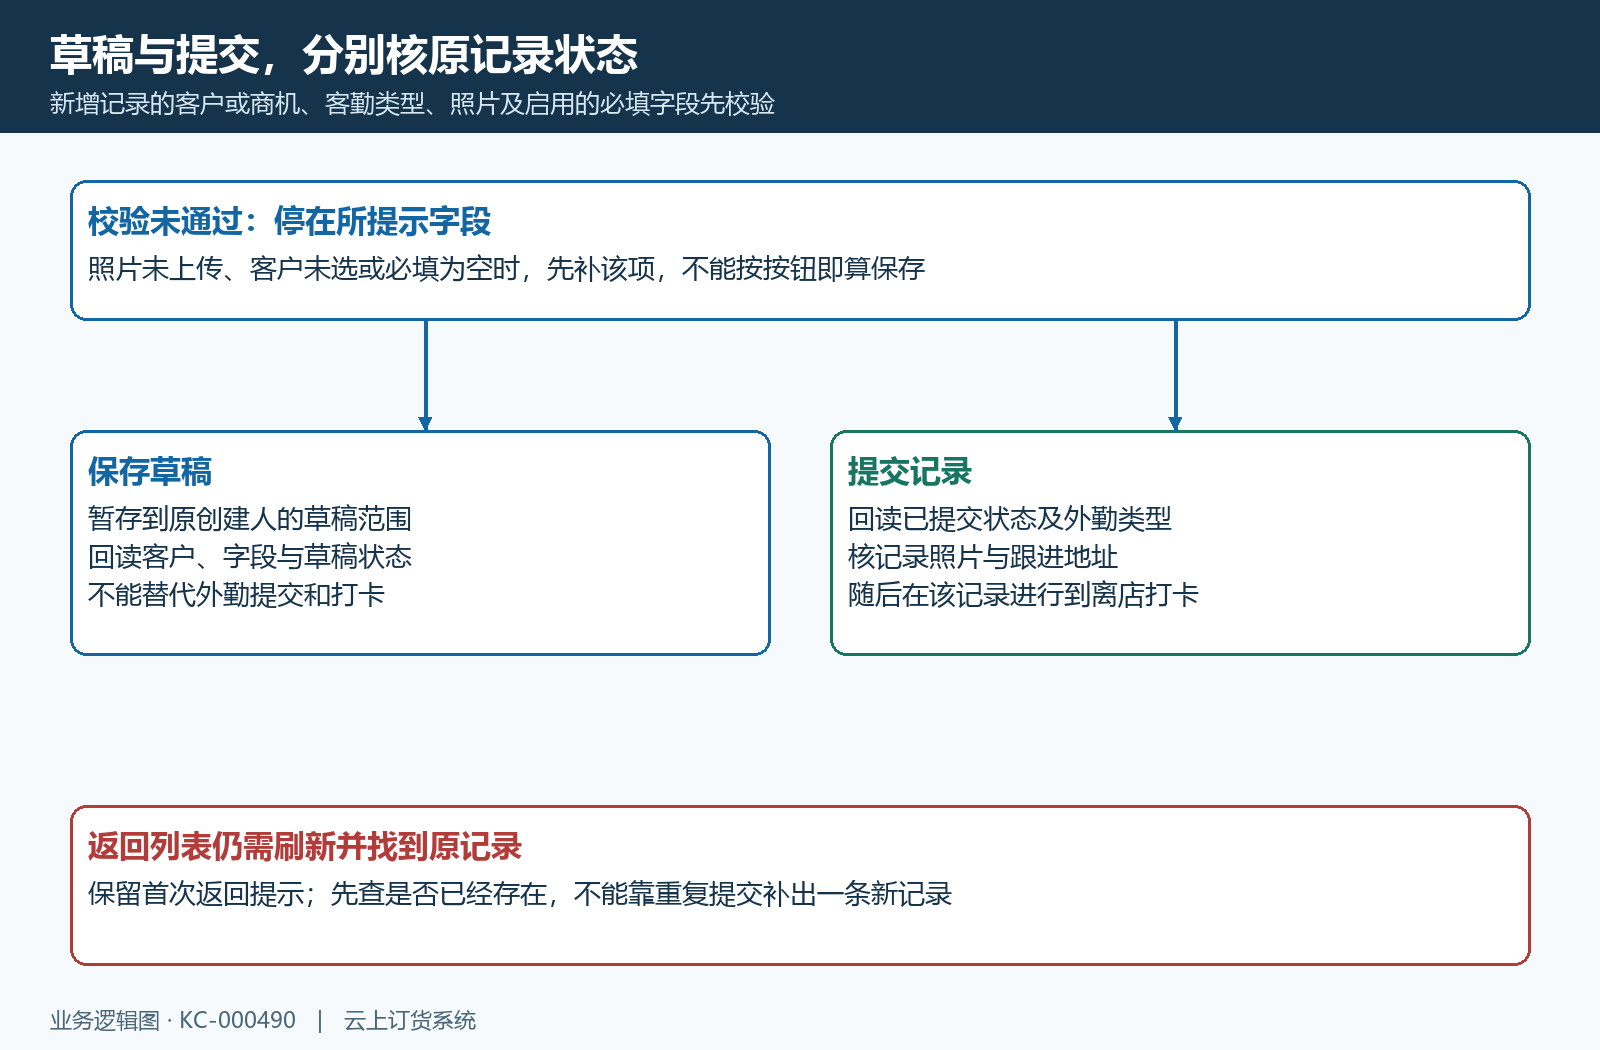Click the 保存草稿 heading

click(150, 471)
